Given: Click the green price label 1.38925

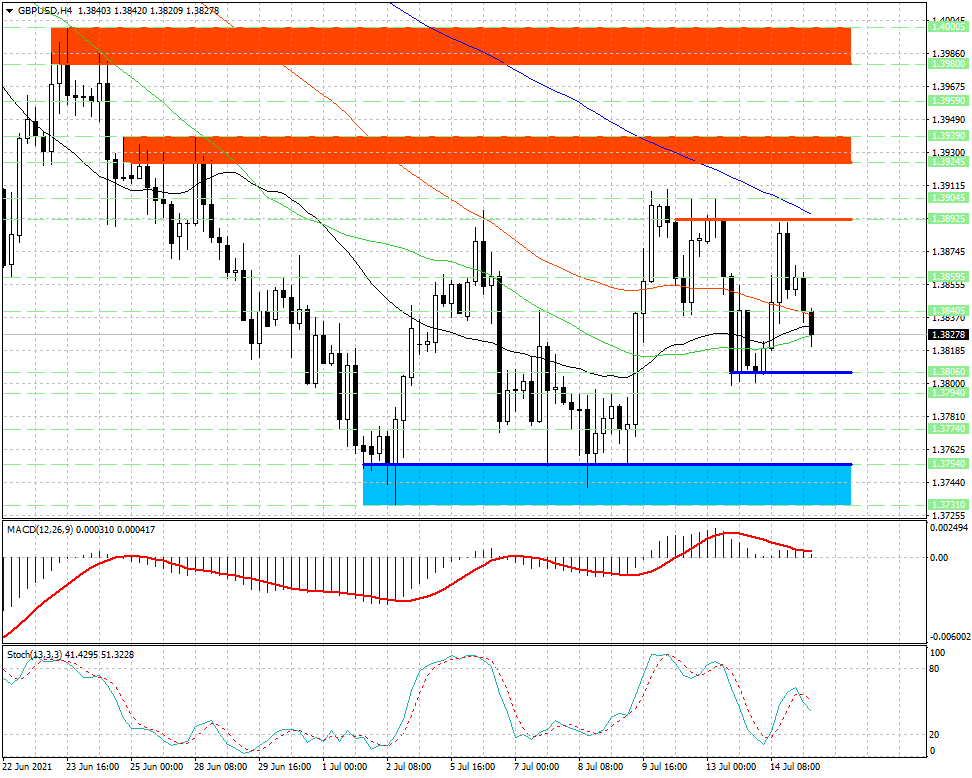Looking at the screenshot, I should (x=948, y=219).
